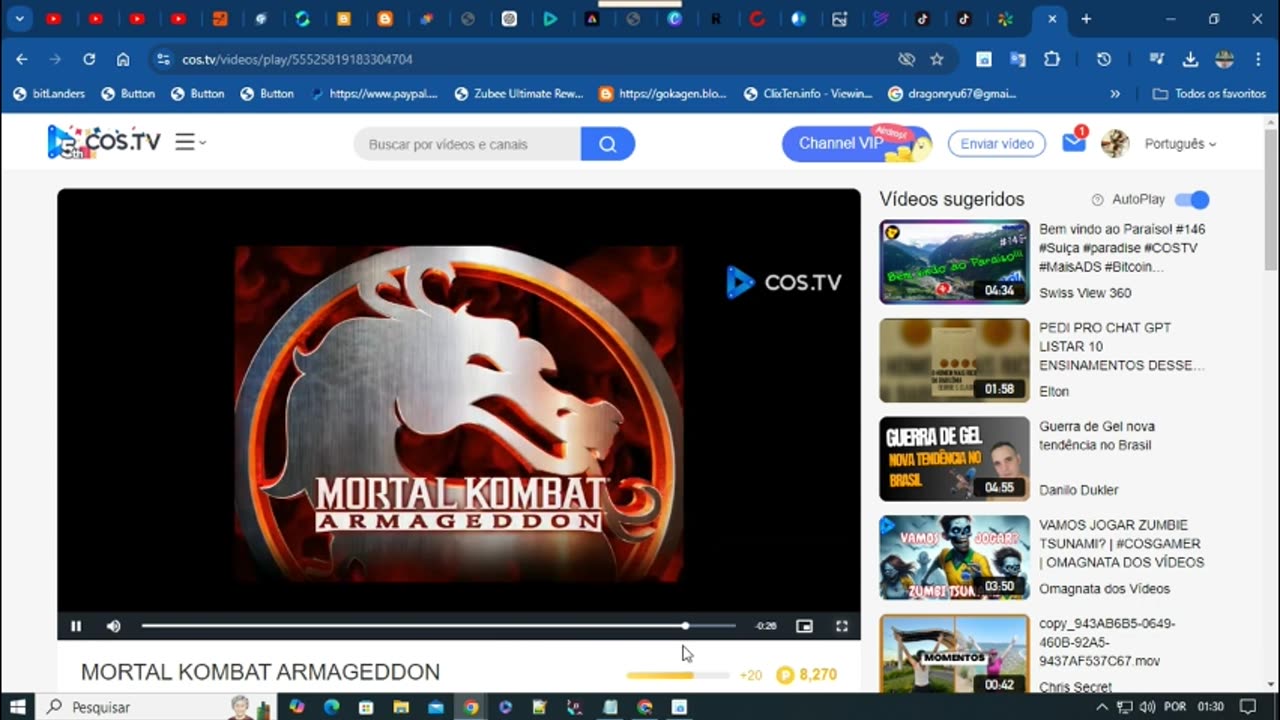Open the 'PEDI PRO CHAT GPT LISTAR 10' video title
This screenshot has width=1280, height=720.
[x=1121, y=346]
